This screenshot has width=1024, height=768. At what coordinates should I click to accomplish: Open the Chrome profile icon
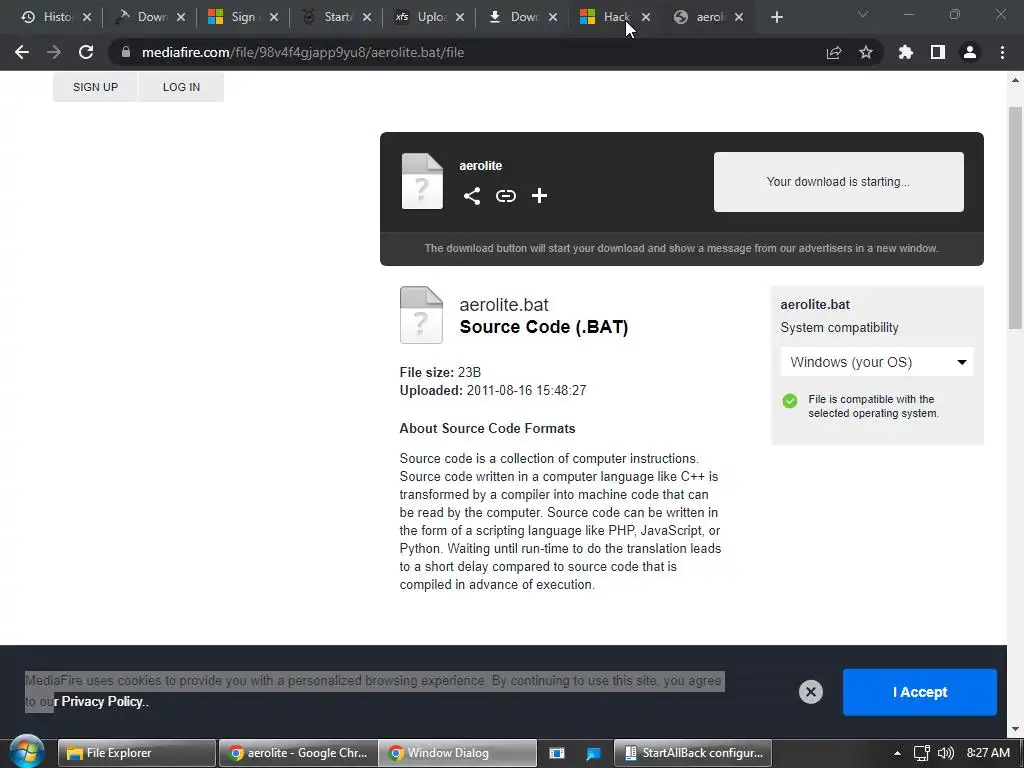[970, 52]
